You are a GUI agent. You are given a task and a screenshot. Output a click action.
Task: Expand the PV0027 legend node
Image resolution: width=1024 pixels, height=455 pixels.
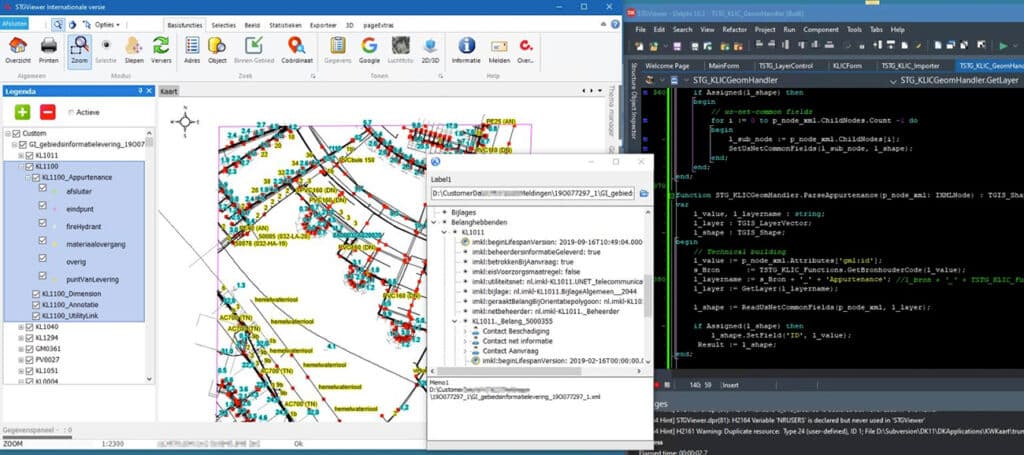tap(21, 360)
